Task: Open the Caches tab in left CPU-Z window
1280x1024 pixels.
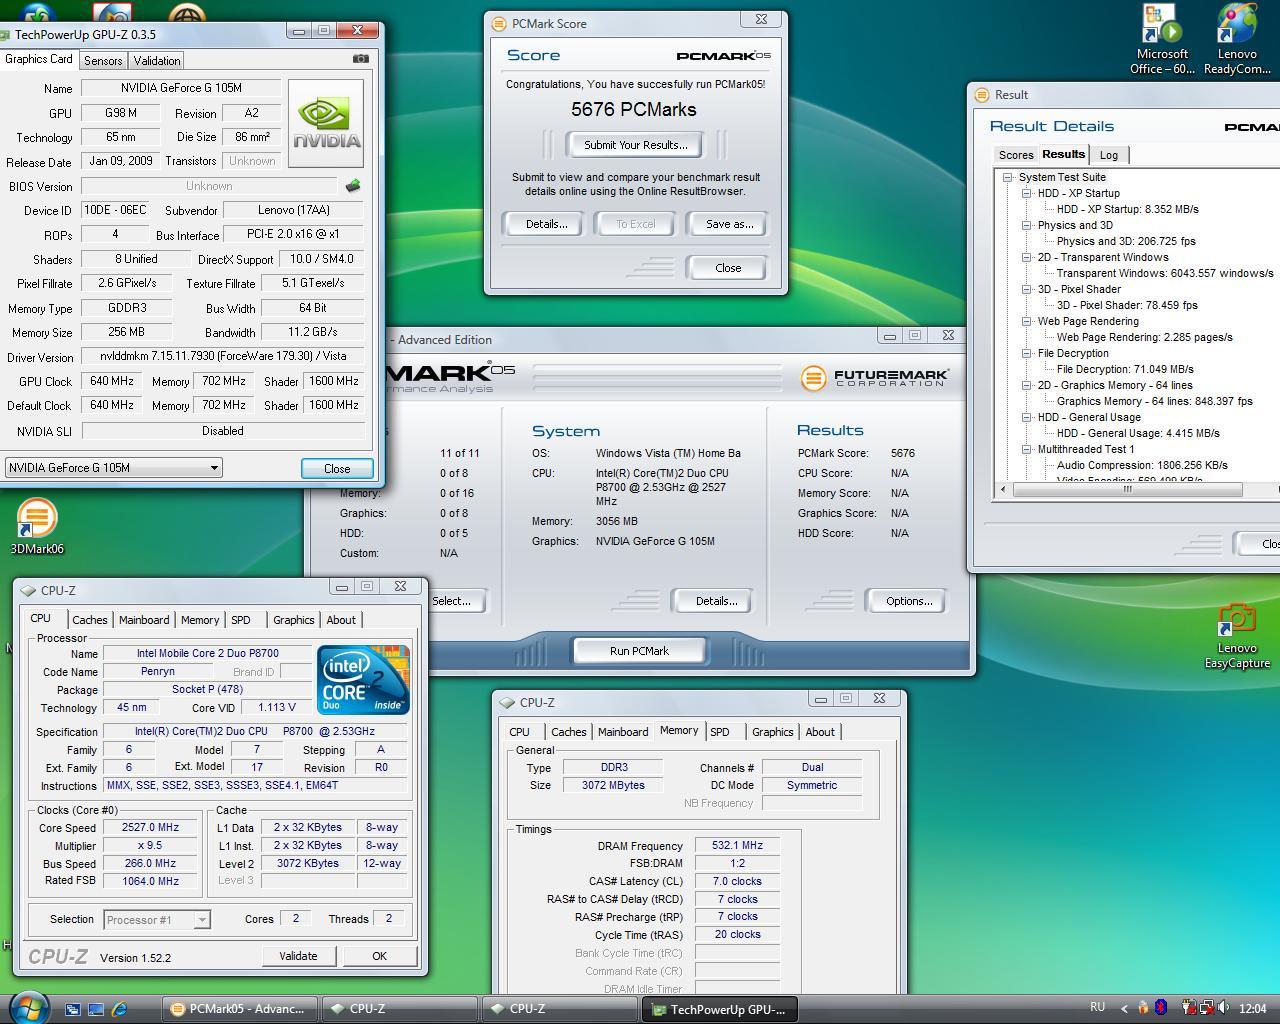Action: (90, 620)
